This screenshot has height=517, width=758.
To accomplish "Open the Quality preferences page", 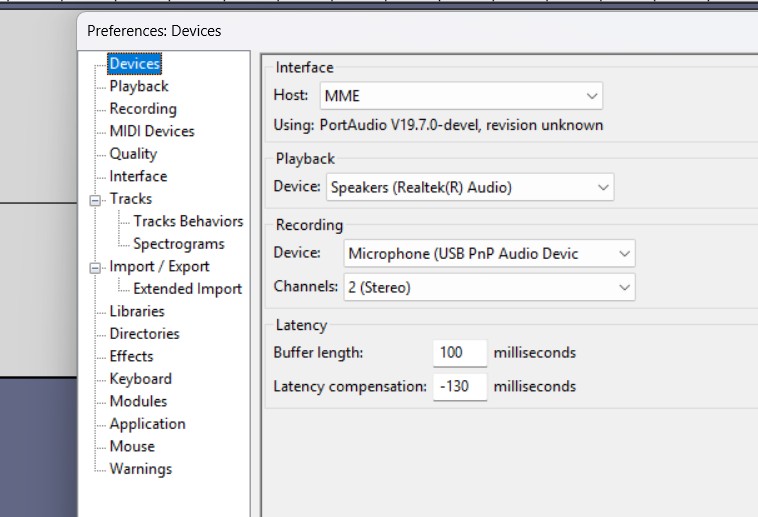I will click(x=133, y=154).
